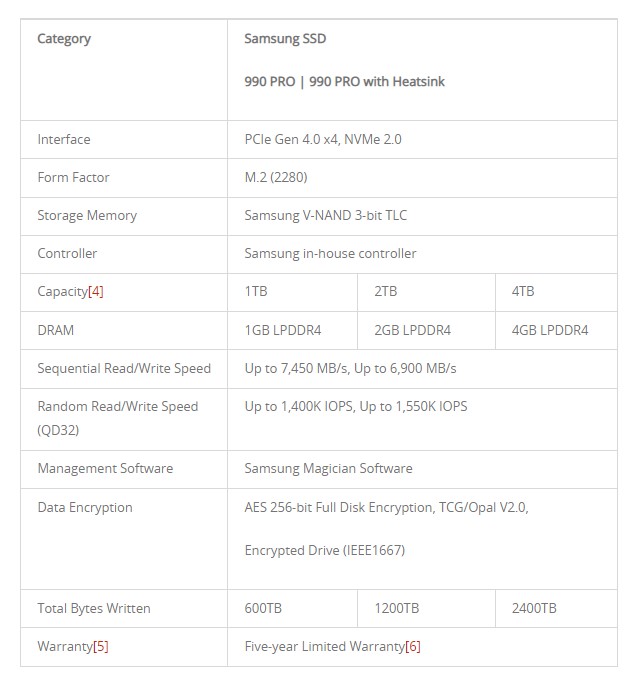The width and height of the screenshot is (640, 682).
Task: Click the Samsung Magician Software cell
Action: [x=328, y=468]
